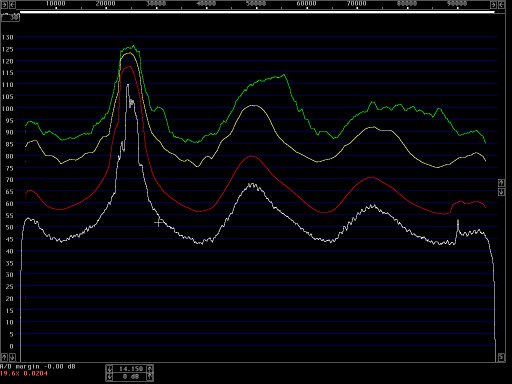Click the right-arrow button at top-right of frequency scale
Image resolution: width=512 pixels, height=384 pixels.
(493, 5)
